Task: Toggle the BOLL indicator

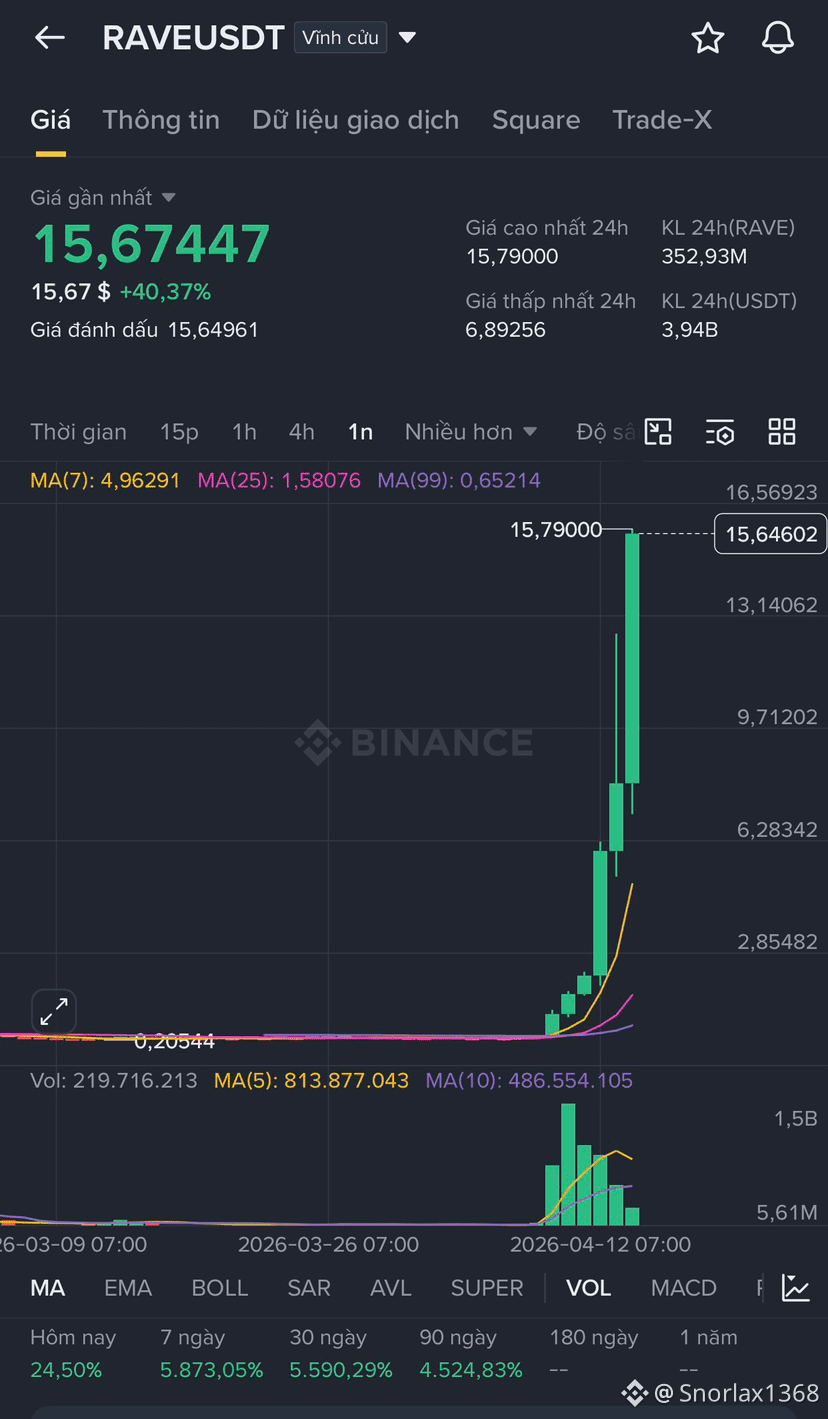Action: (x=220, y=1288)
